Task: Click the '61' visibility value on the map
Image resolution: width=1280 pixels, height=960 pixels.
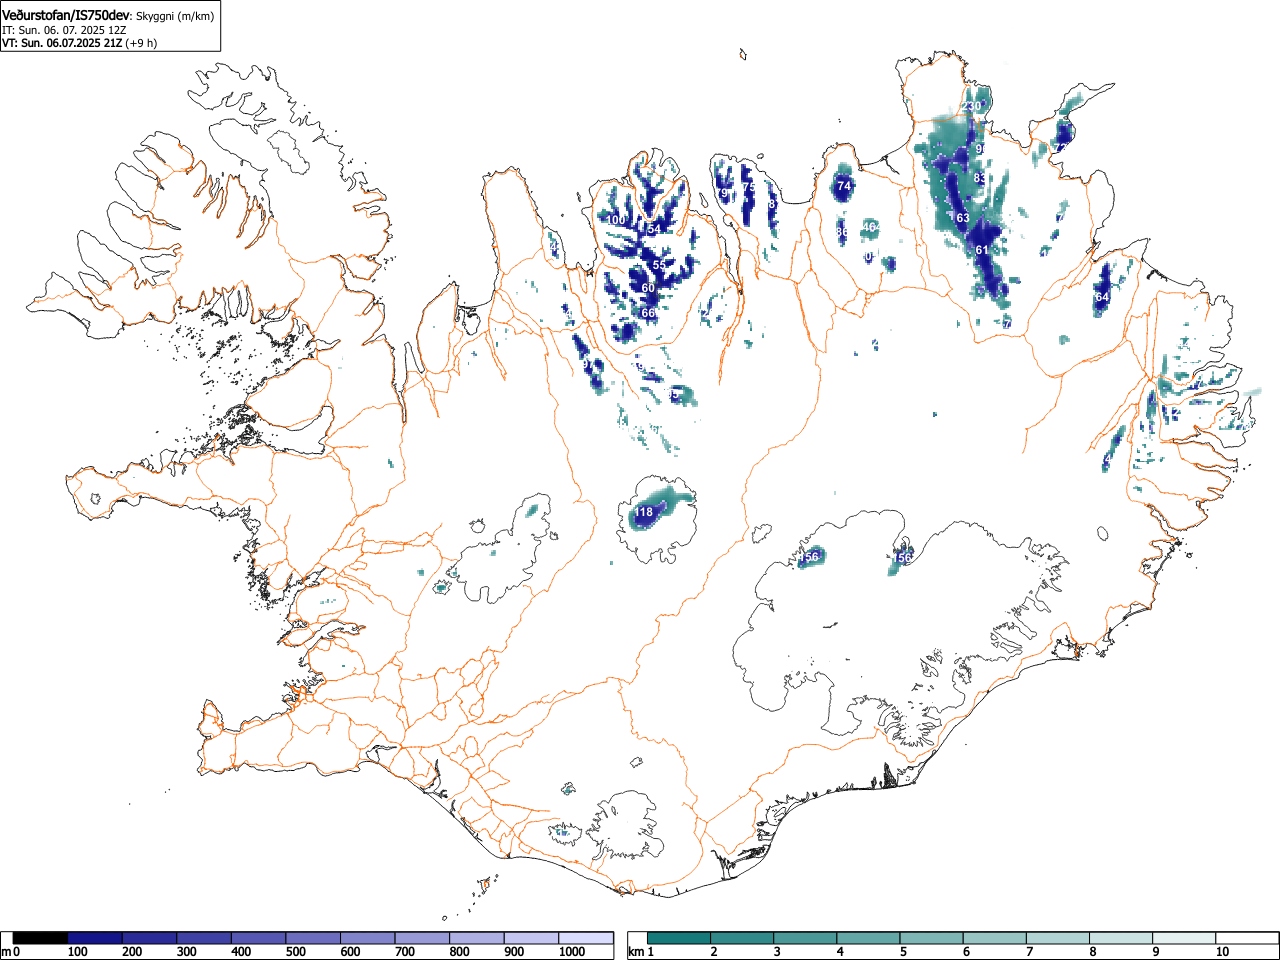Action: click(982, 250)
